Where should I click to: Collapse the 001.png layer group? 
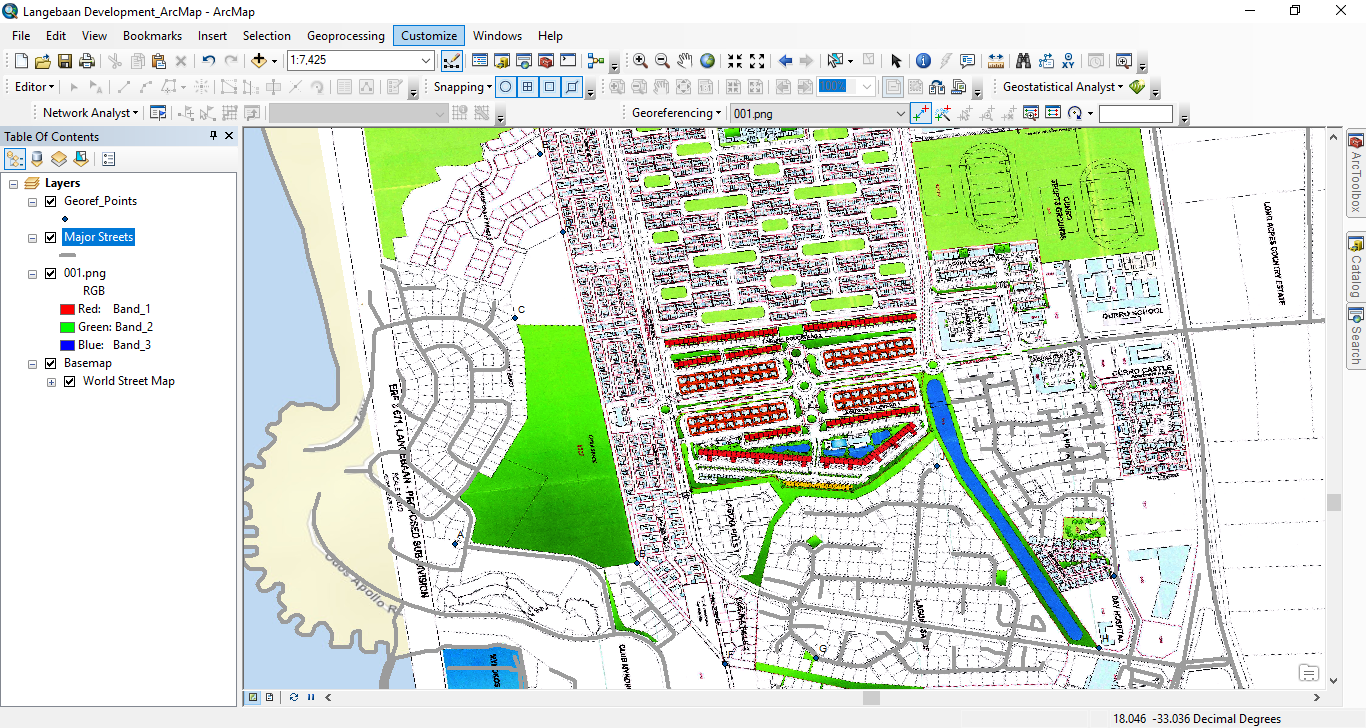31,272
